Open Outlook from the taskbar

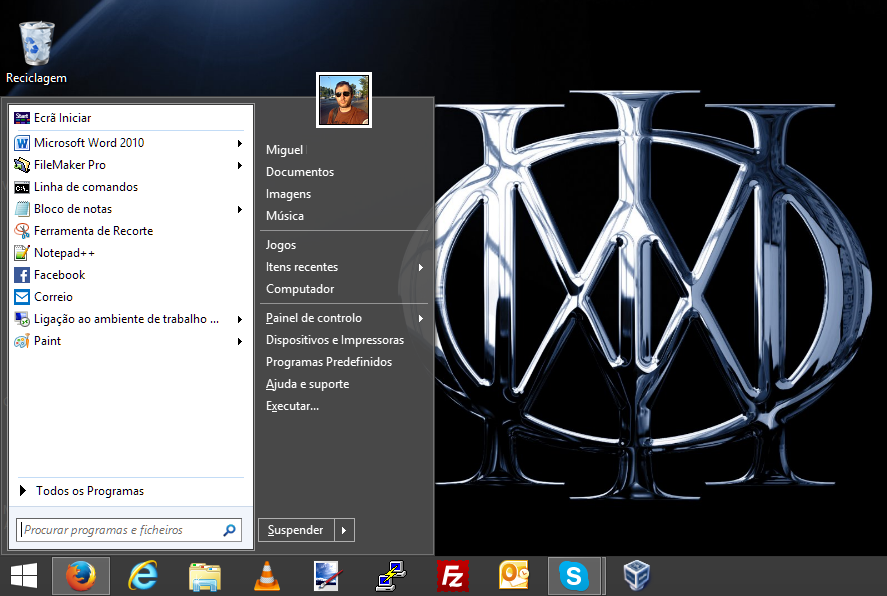click(514, 576)
